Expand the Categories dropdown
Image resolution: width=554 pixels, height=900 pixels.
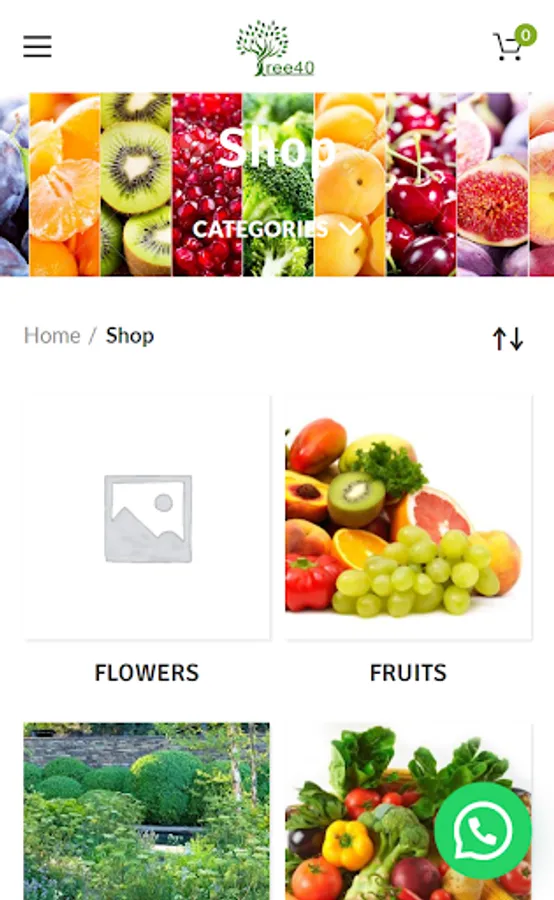click(277, 229)
